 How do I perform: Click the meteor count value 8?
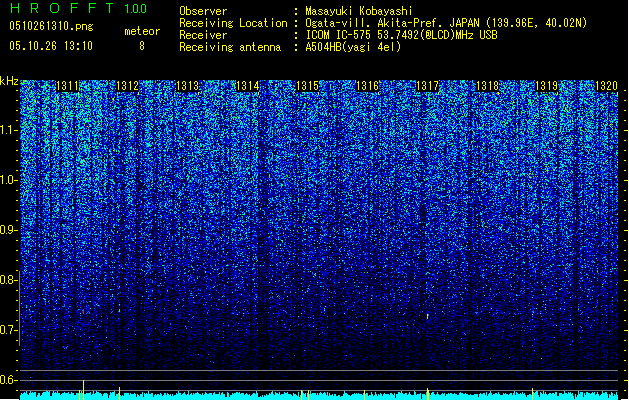142,46
